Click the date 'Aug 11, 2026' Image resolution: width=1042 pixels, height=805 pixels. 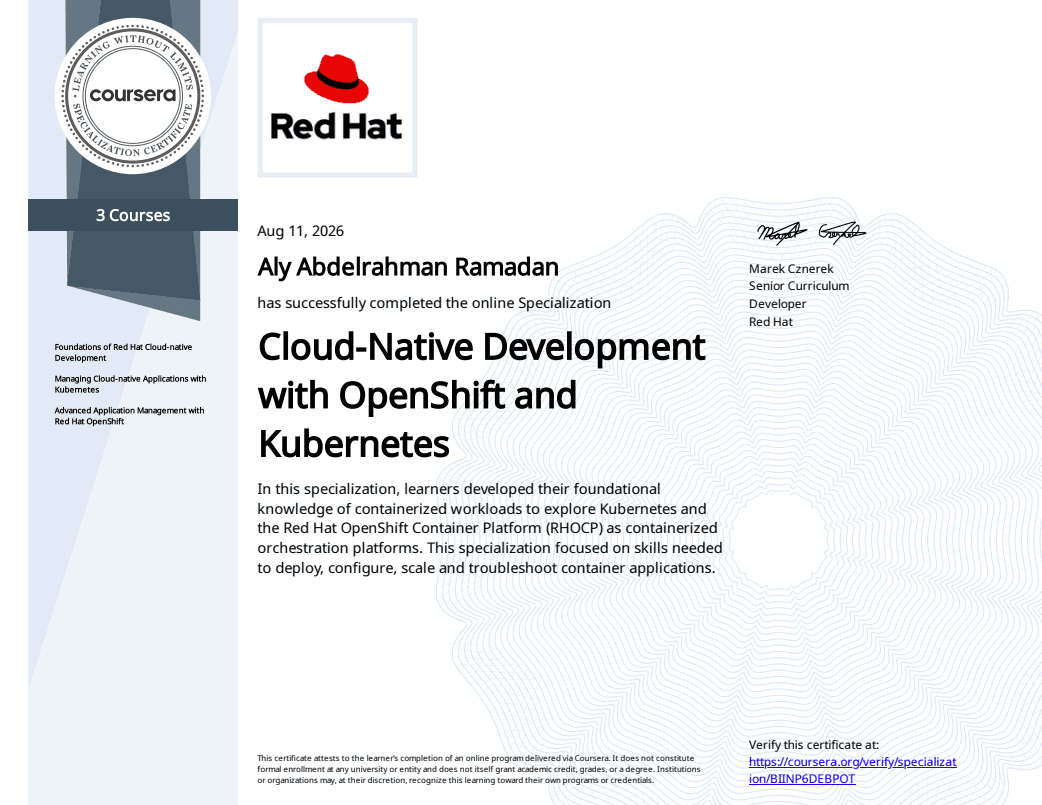point(300,231)
